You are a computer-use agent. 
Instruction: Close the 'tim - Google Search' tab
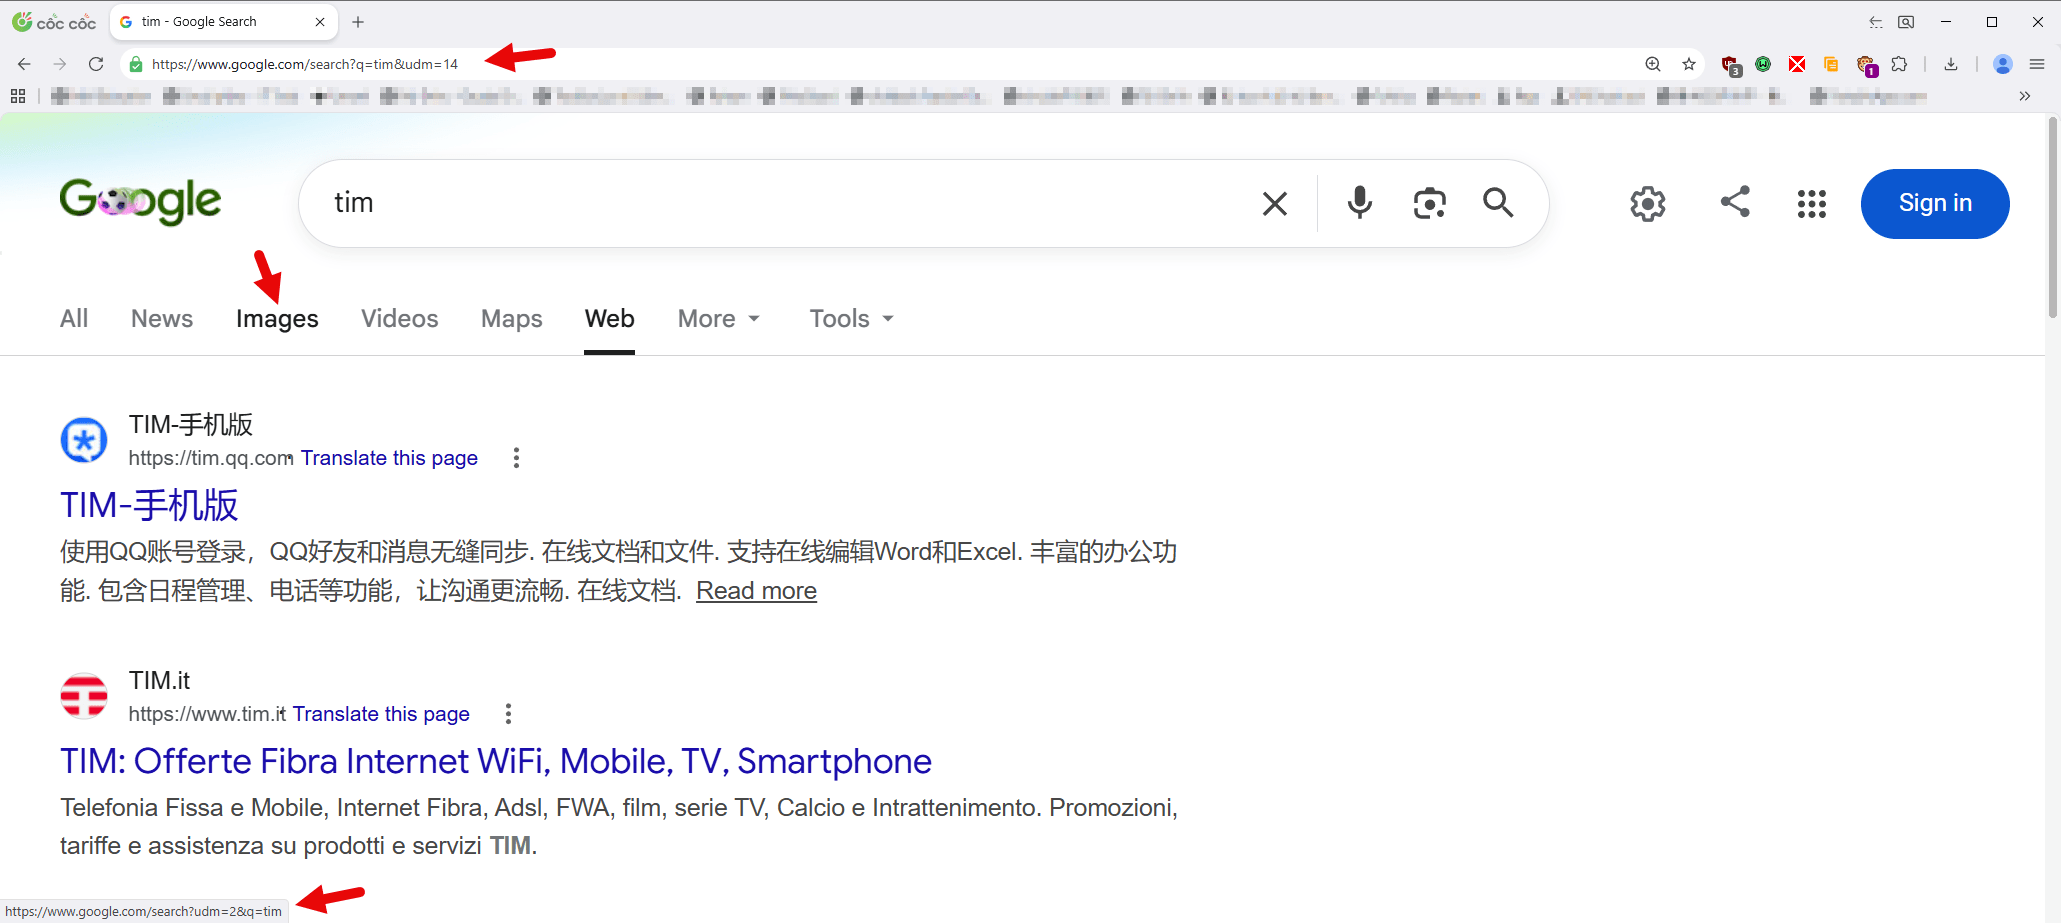(x=320, y=21)
